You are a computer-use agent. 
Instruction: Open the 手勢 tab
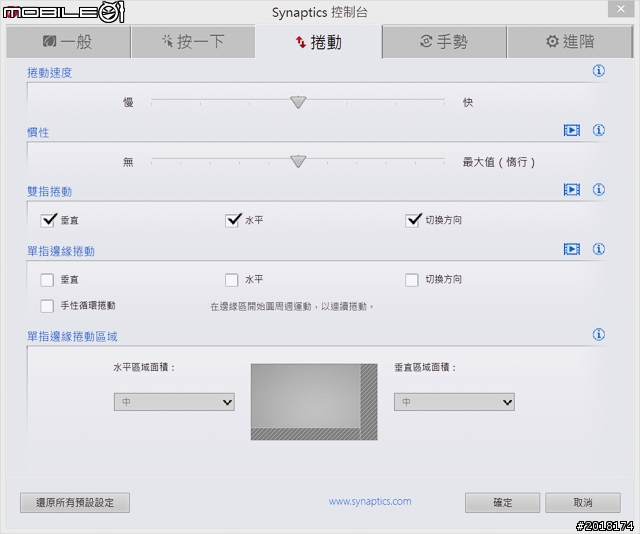click(444, 42)
